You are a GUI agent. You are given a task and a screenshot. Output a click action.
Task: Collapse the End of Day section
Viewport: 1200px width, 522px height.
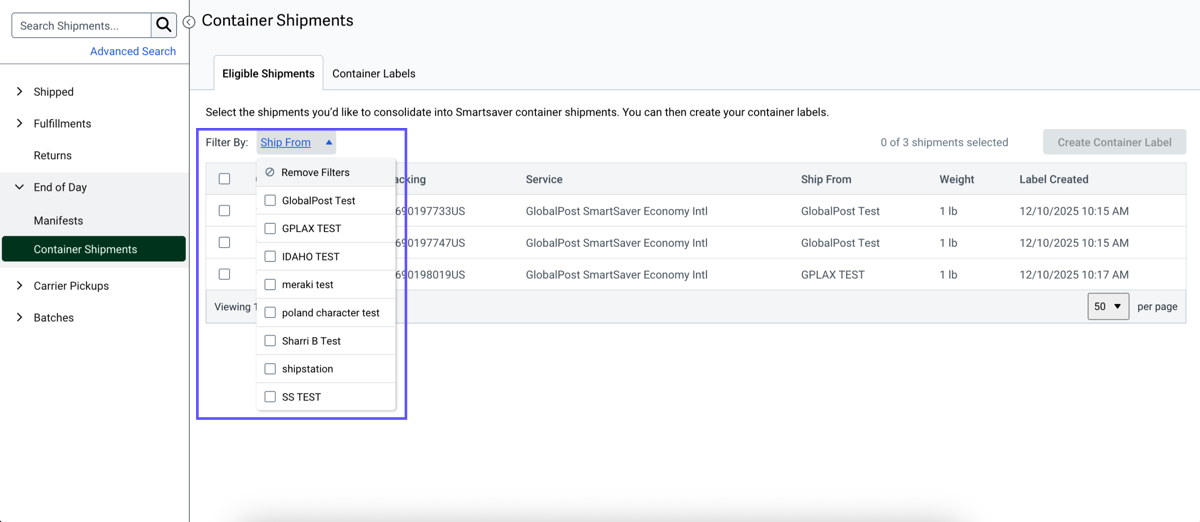[19, 187]
